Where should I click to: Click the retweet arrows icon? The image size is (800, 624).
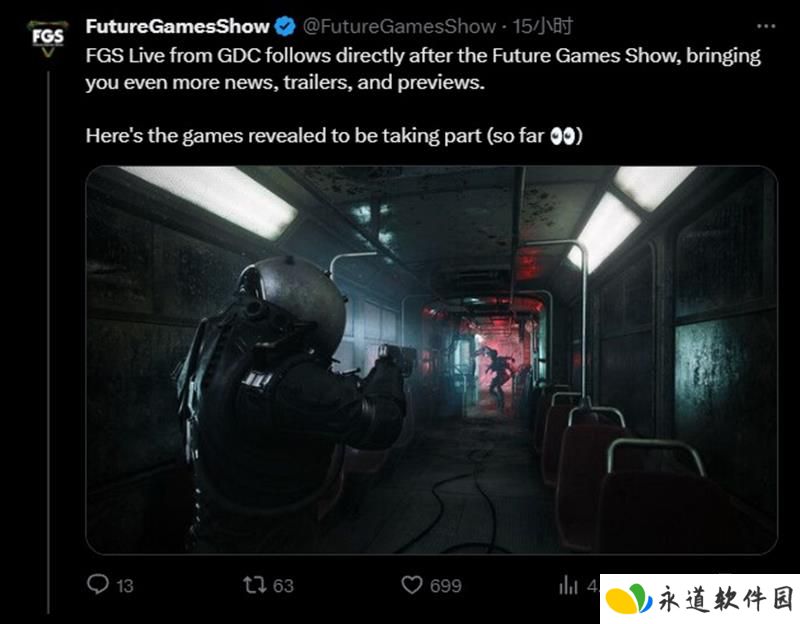(255, 585)
